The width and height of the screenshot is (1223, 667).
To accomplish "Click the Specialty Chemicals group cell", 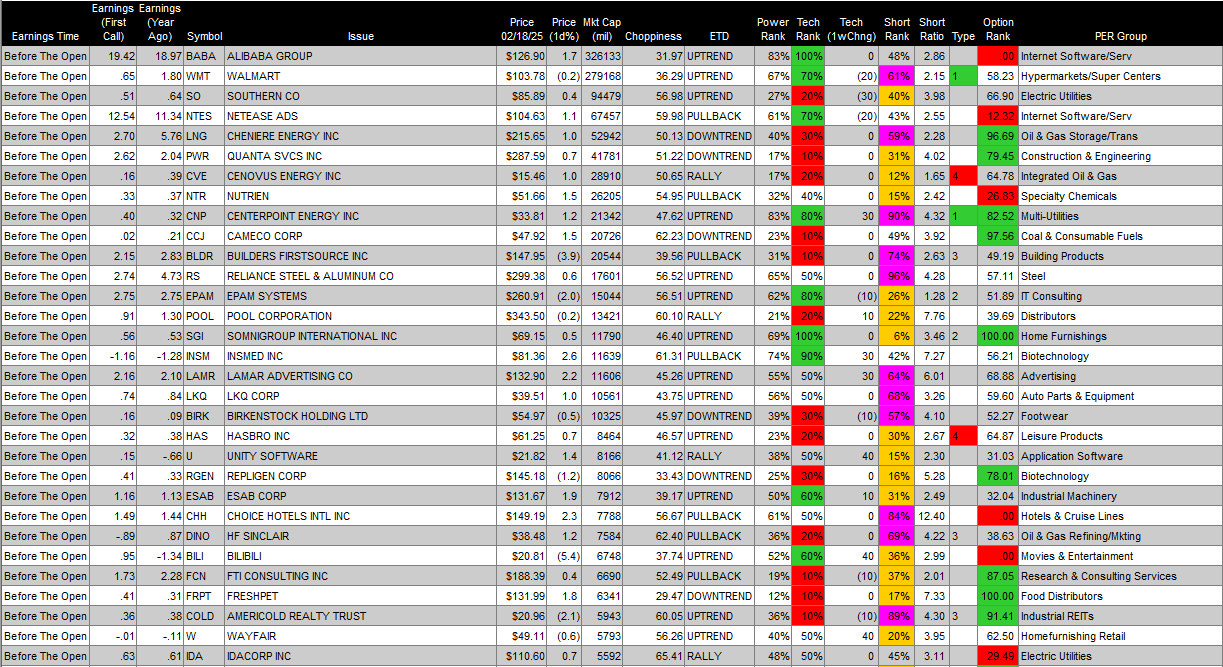I will click(x=1119, y=196).
